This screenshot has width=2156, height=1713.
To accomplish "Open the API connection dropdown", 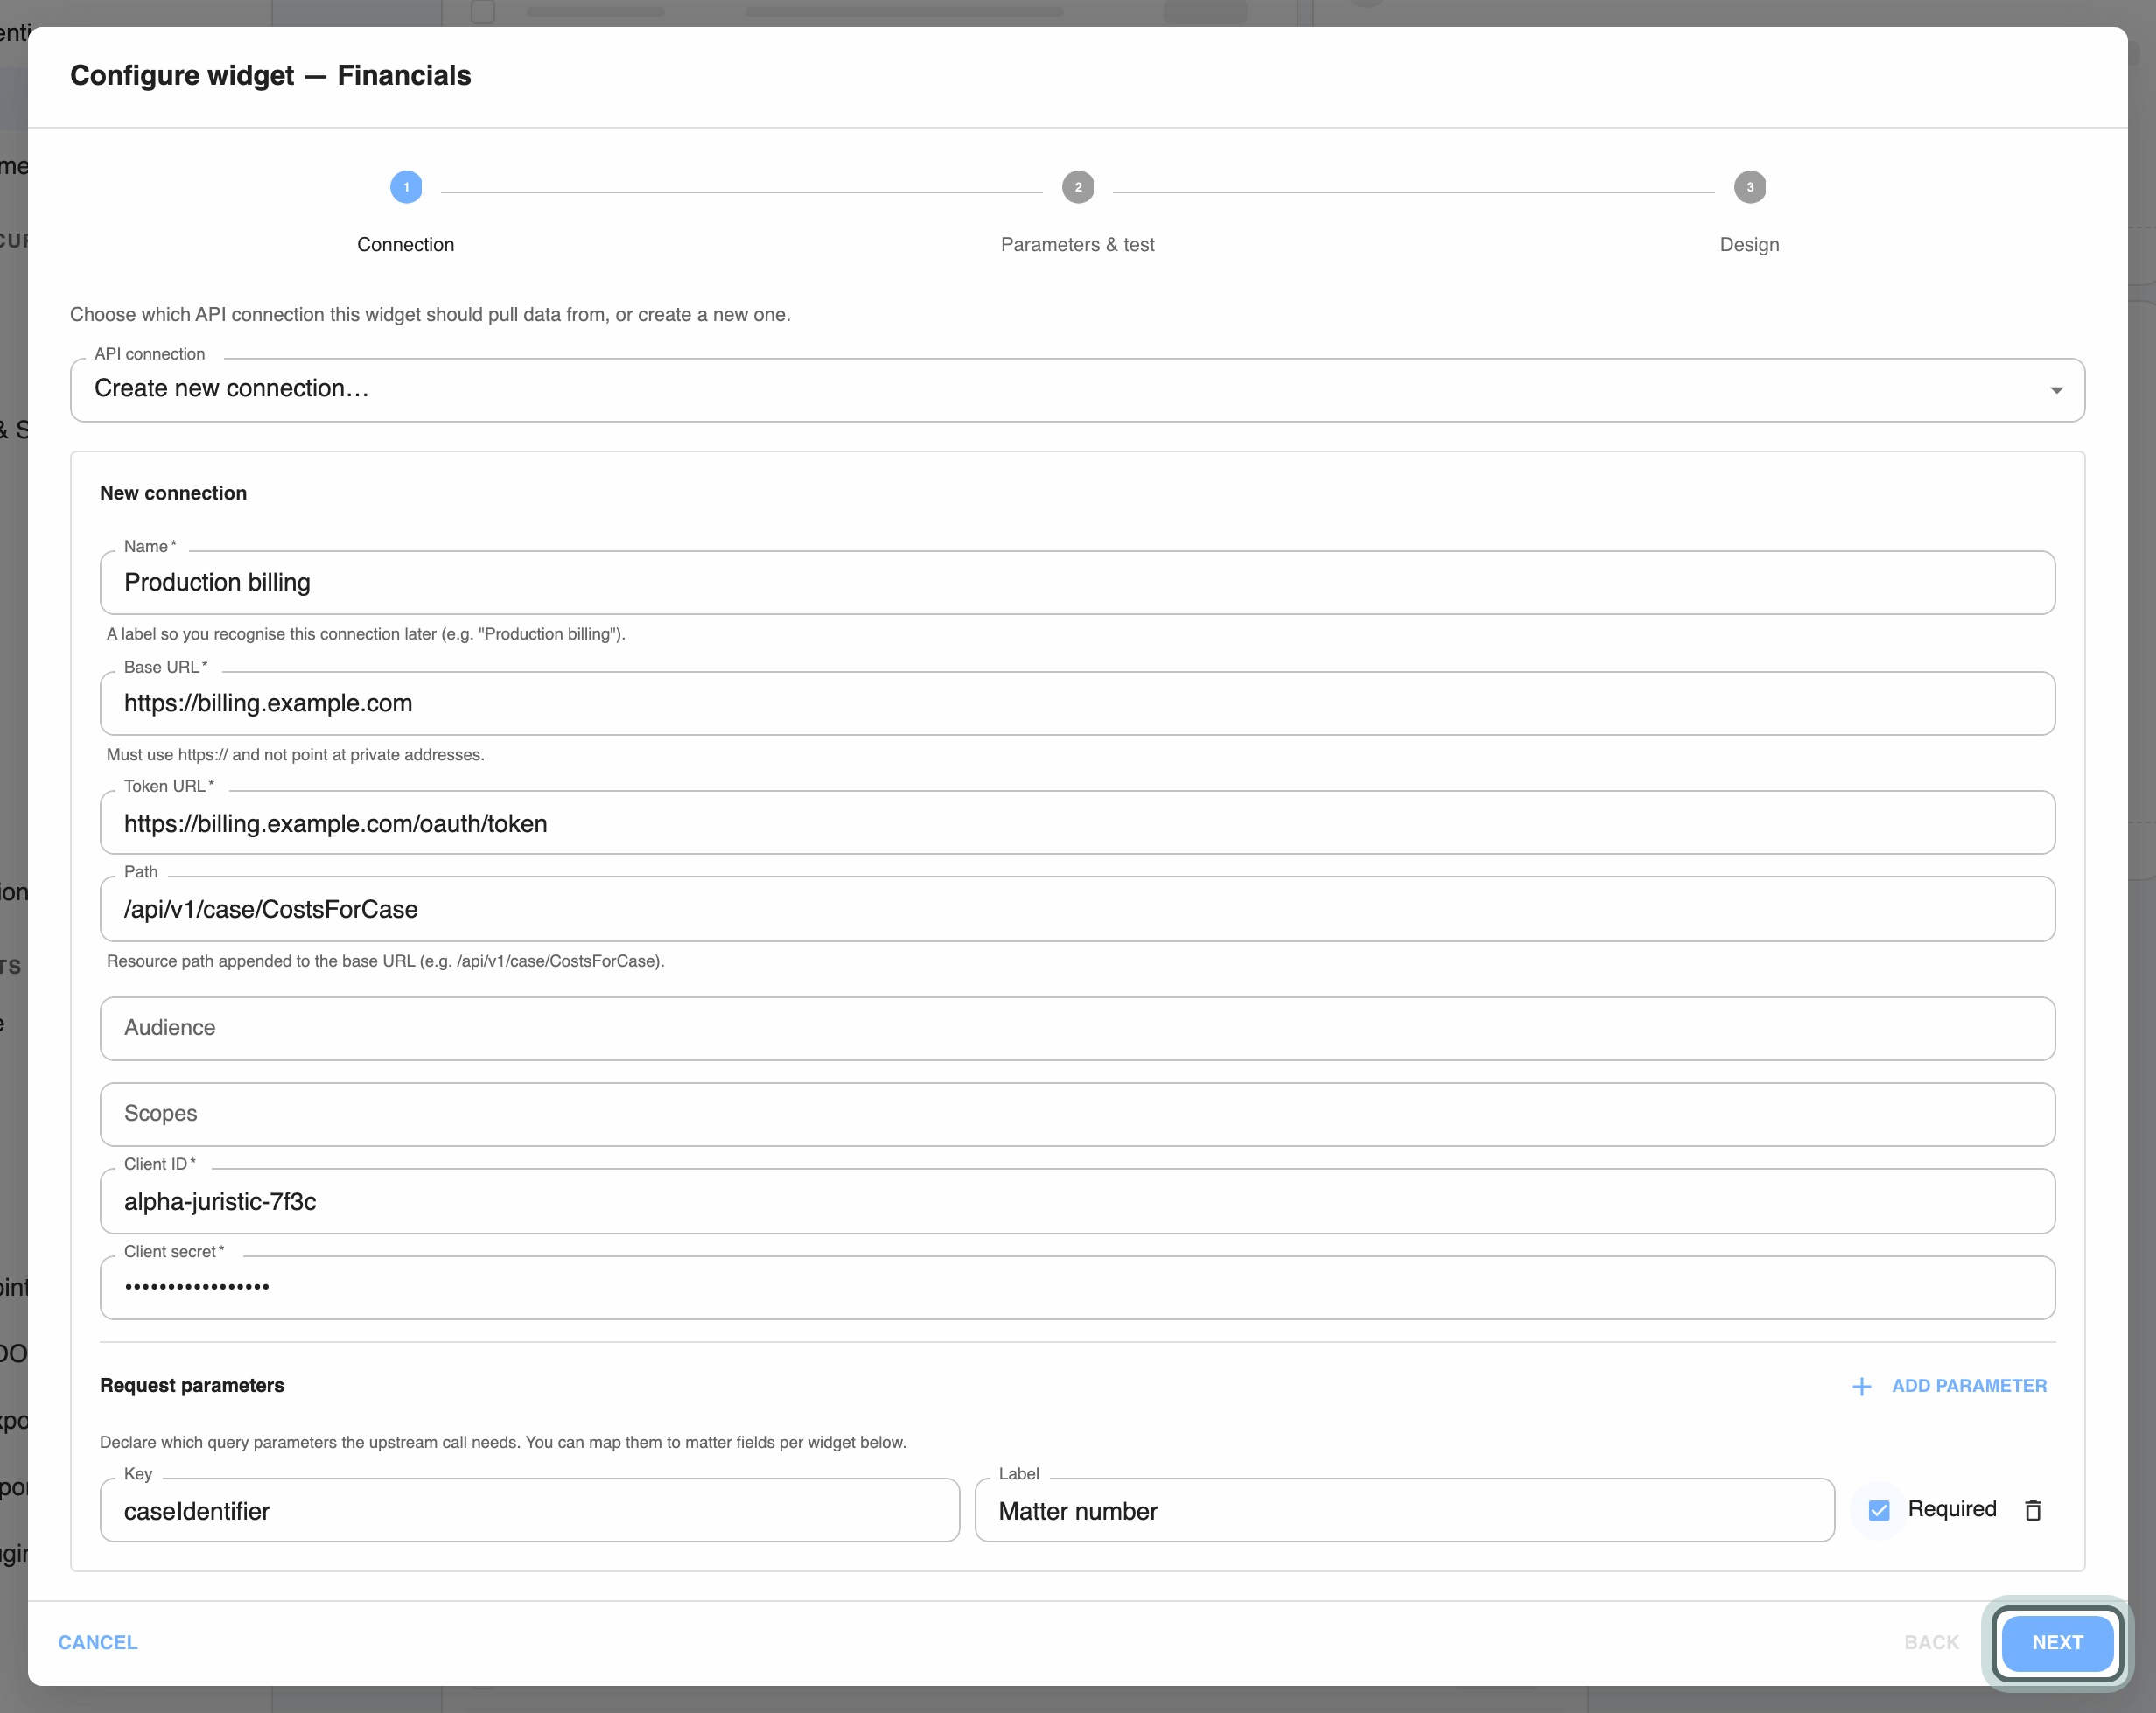I will click(x=1077, y=389).
